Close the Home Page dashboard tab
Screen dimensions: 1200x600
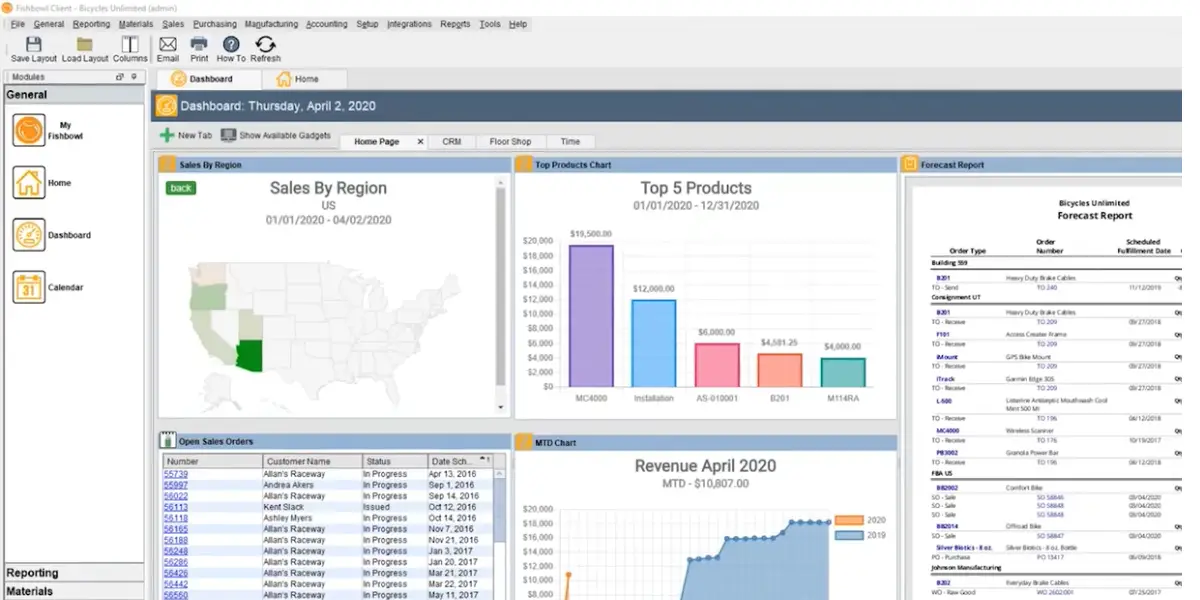coord(420,142)
